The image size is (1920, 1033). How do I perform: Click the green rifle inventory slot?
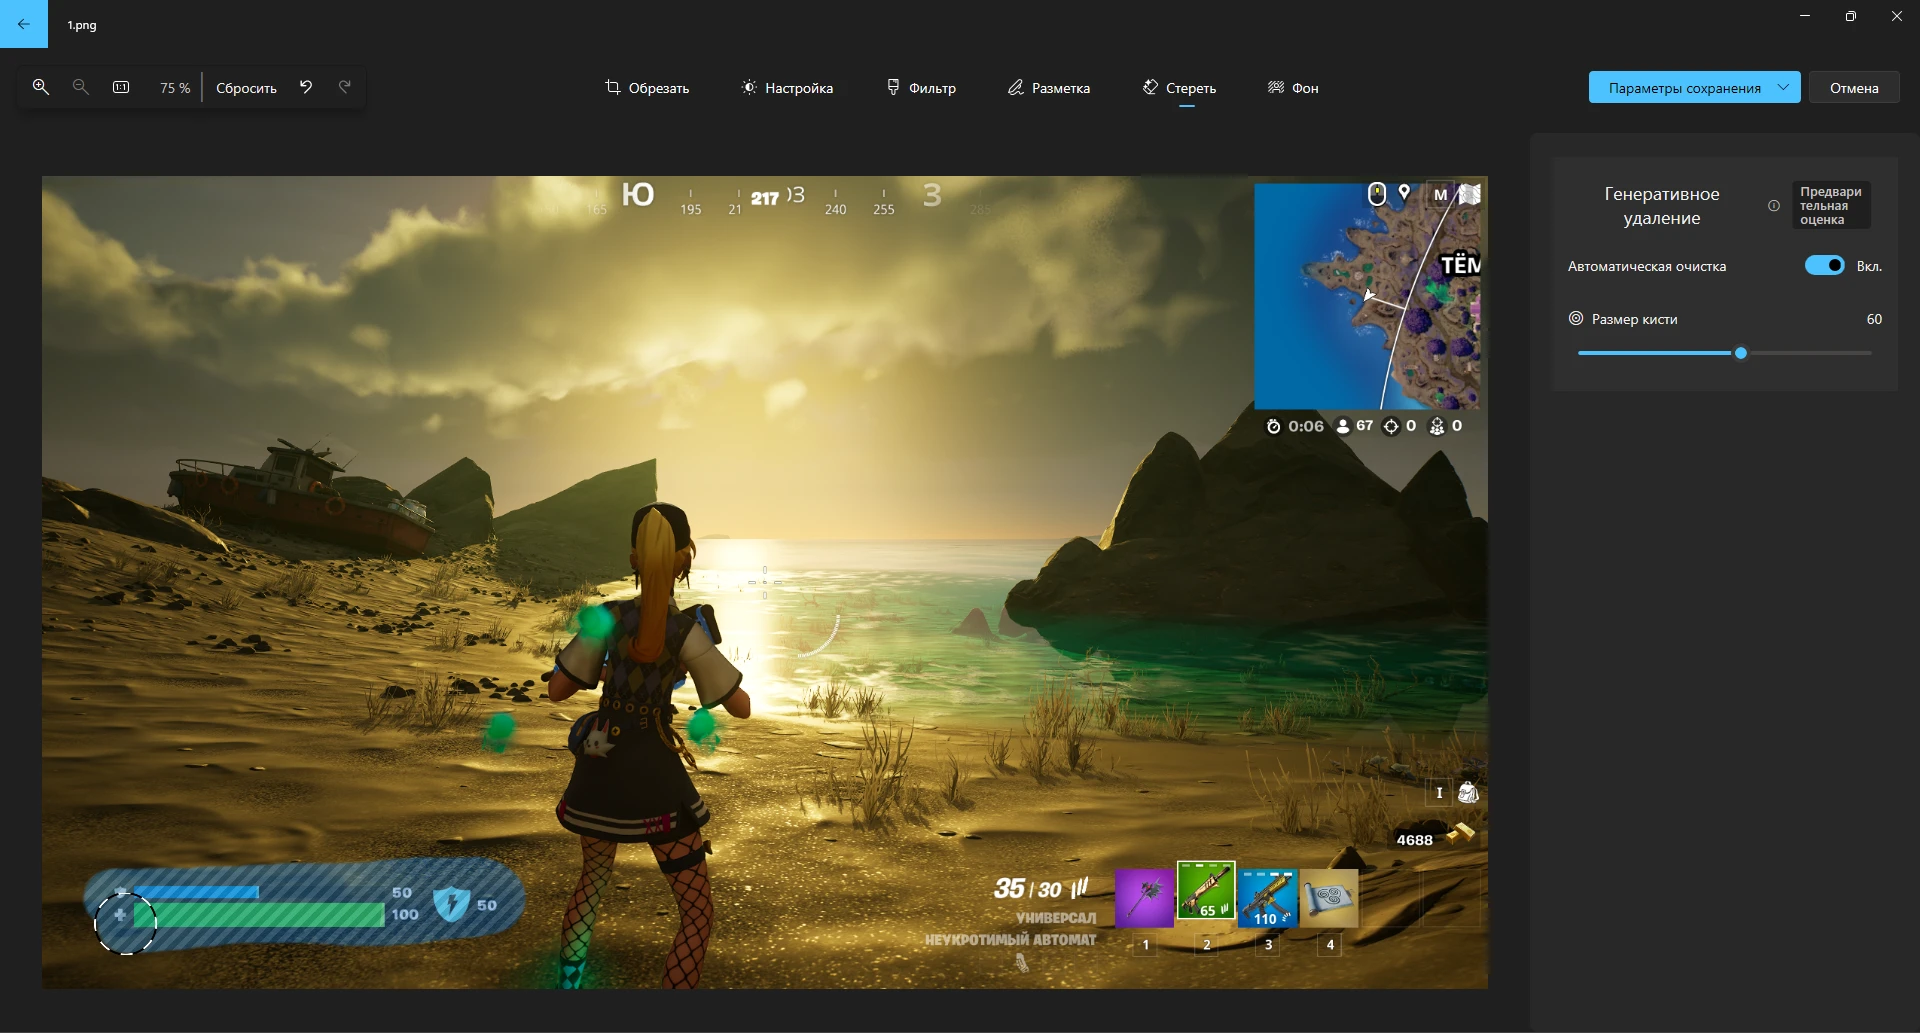pos(1206,891)
